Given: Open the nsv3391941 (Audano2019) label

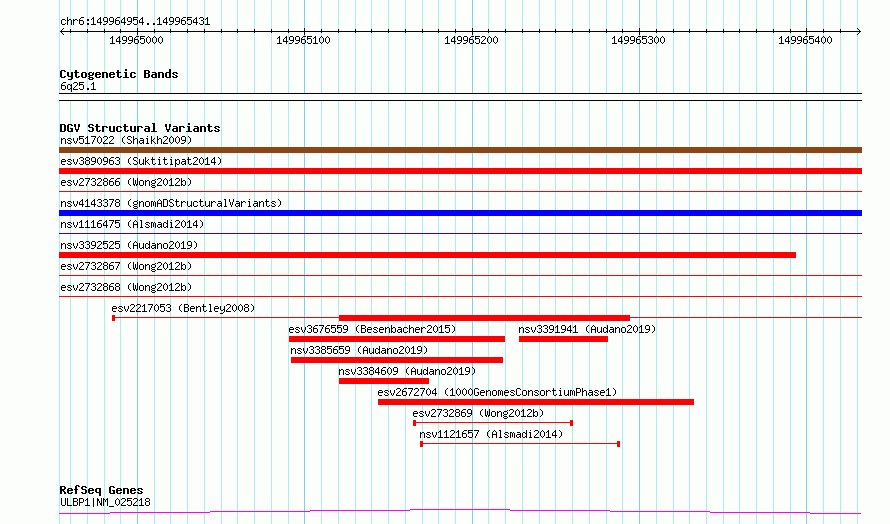Looking at the screenshot, I should [x=587, y=329].
